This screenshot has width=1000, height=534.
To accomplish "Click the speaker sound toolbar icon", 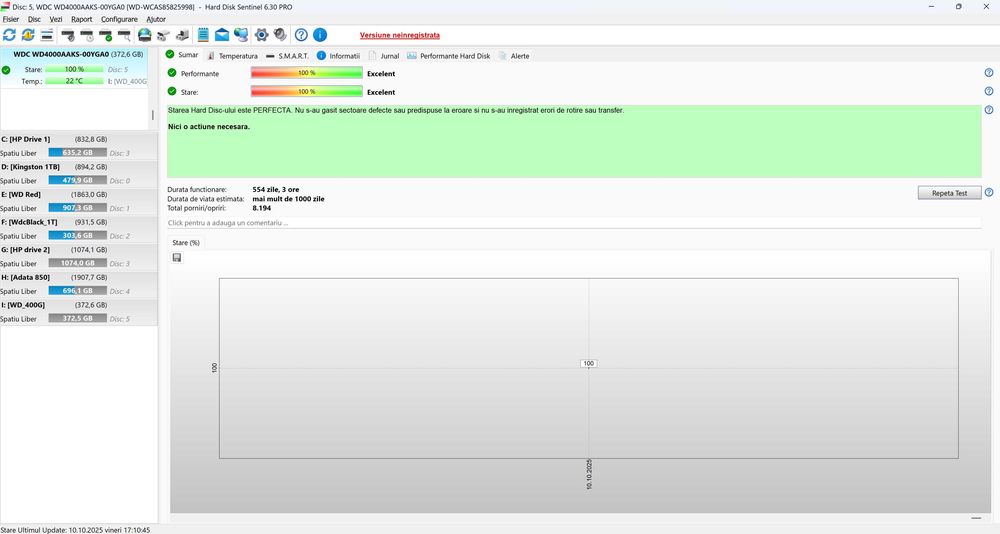I will [280, 35].
